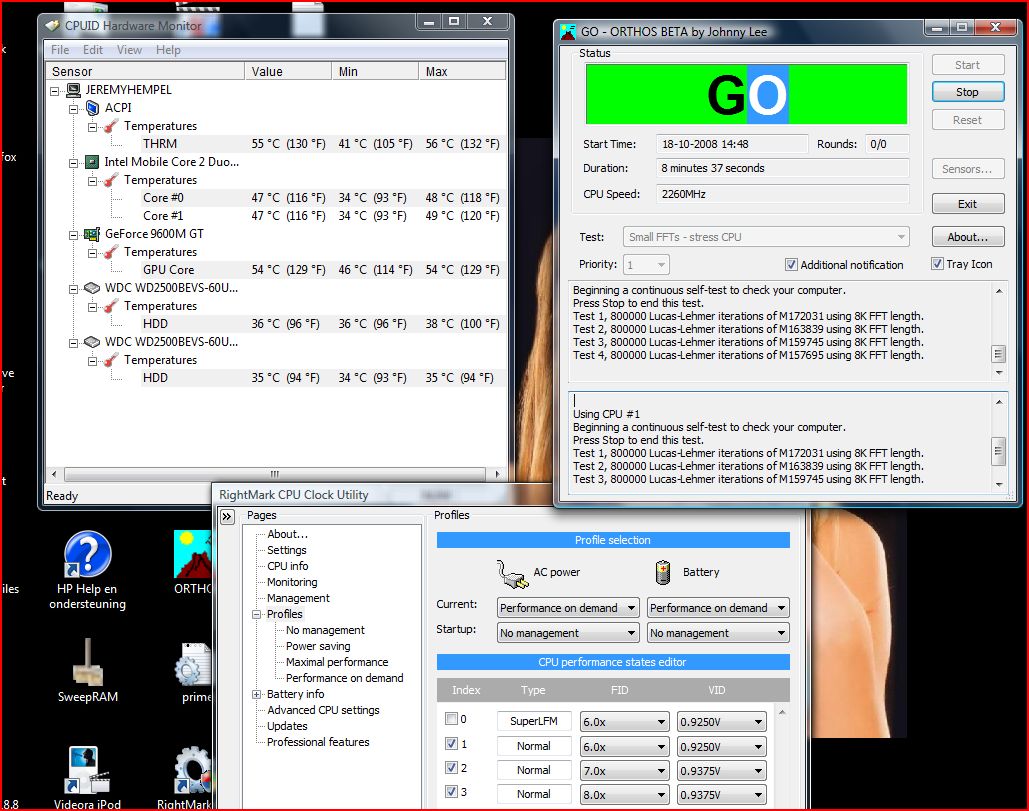Screen dimensions: 1029x811
Task: Click the CPUID Hardware Monitor title bar icon
Action: 52,26
